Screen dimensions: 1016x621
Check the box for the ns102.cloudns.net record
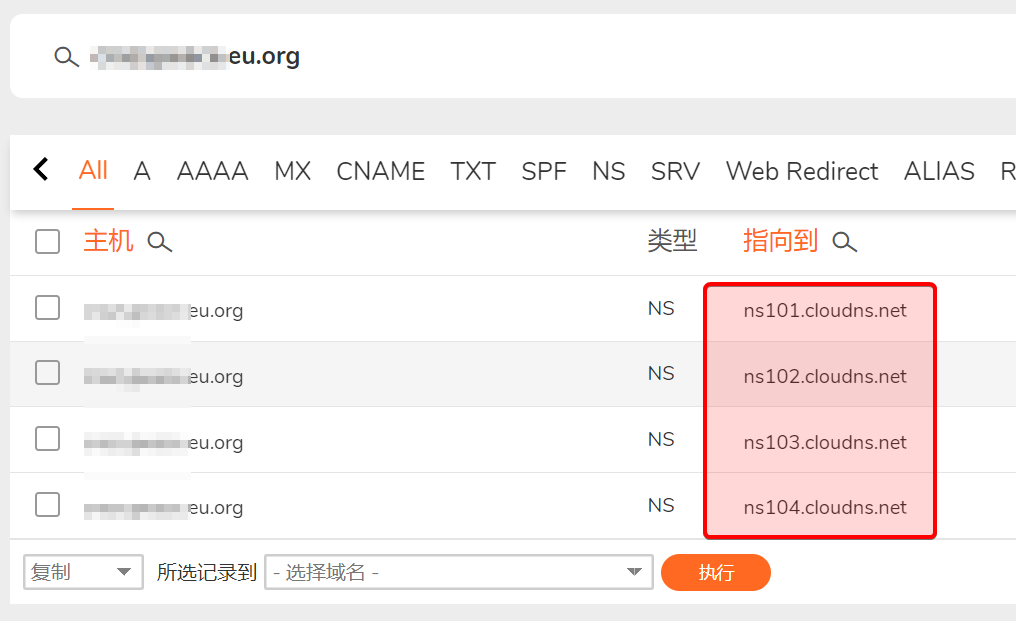point(47,373)
